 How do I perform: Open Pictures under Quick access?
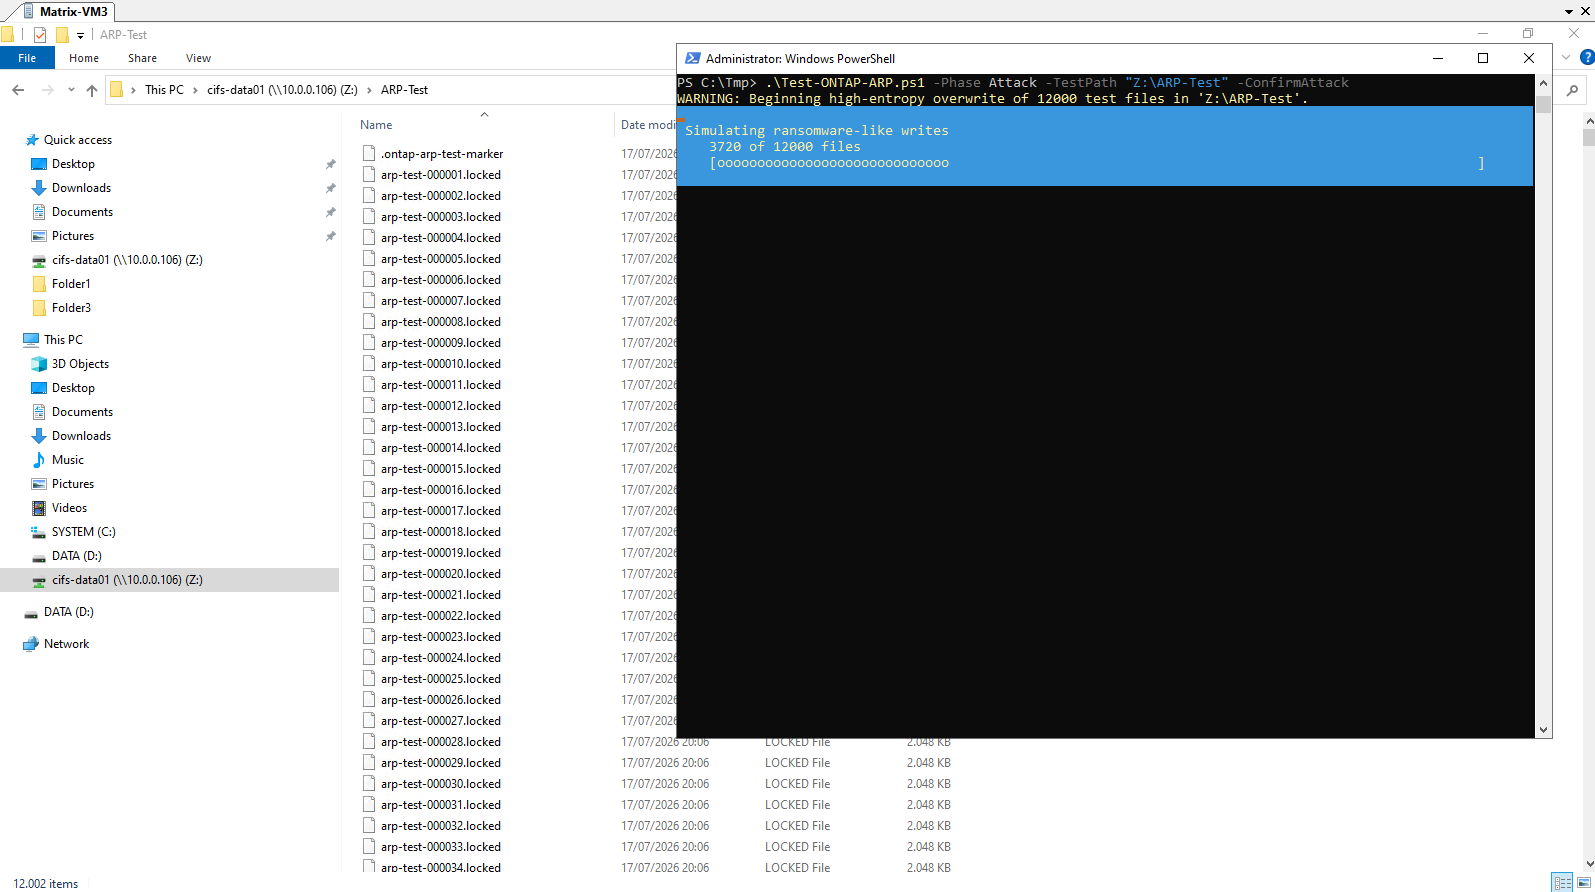point(73,236)
